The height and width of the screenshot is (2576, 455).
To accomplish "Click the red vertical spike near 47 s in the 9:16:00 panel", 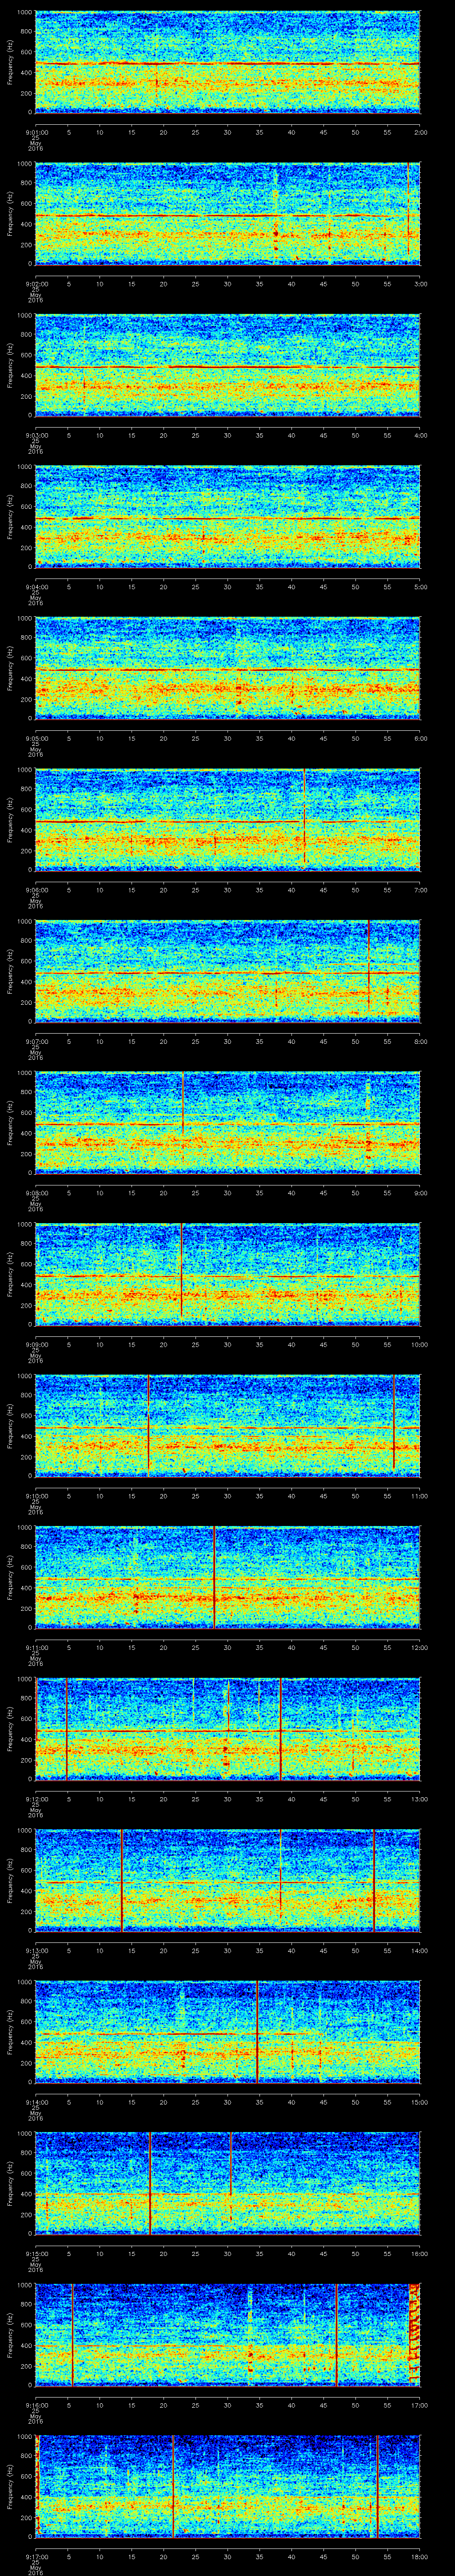I will (x=337, y=2335).
